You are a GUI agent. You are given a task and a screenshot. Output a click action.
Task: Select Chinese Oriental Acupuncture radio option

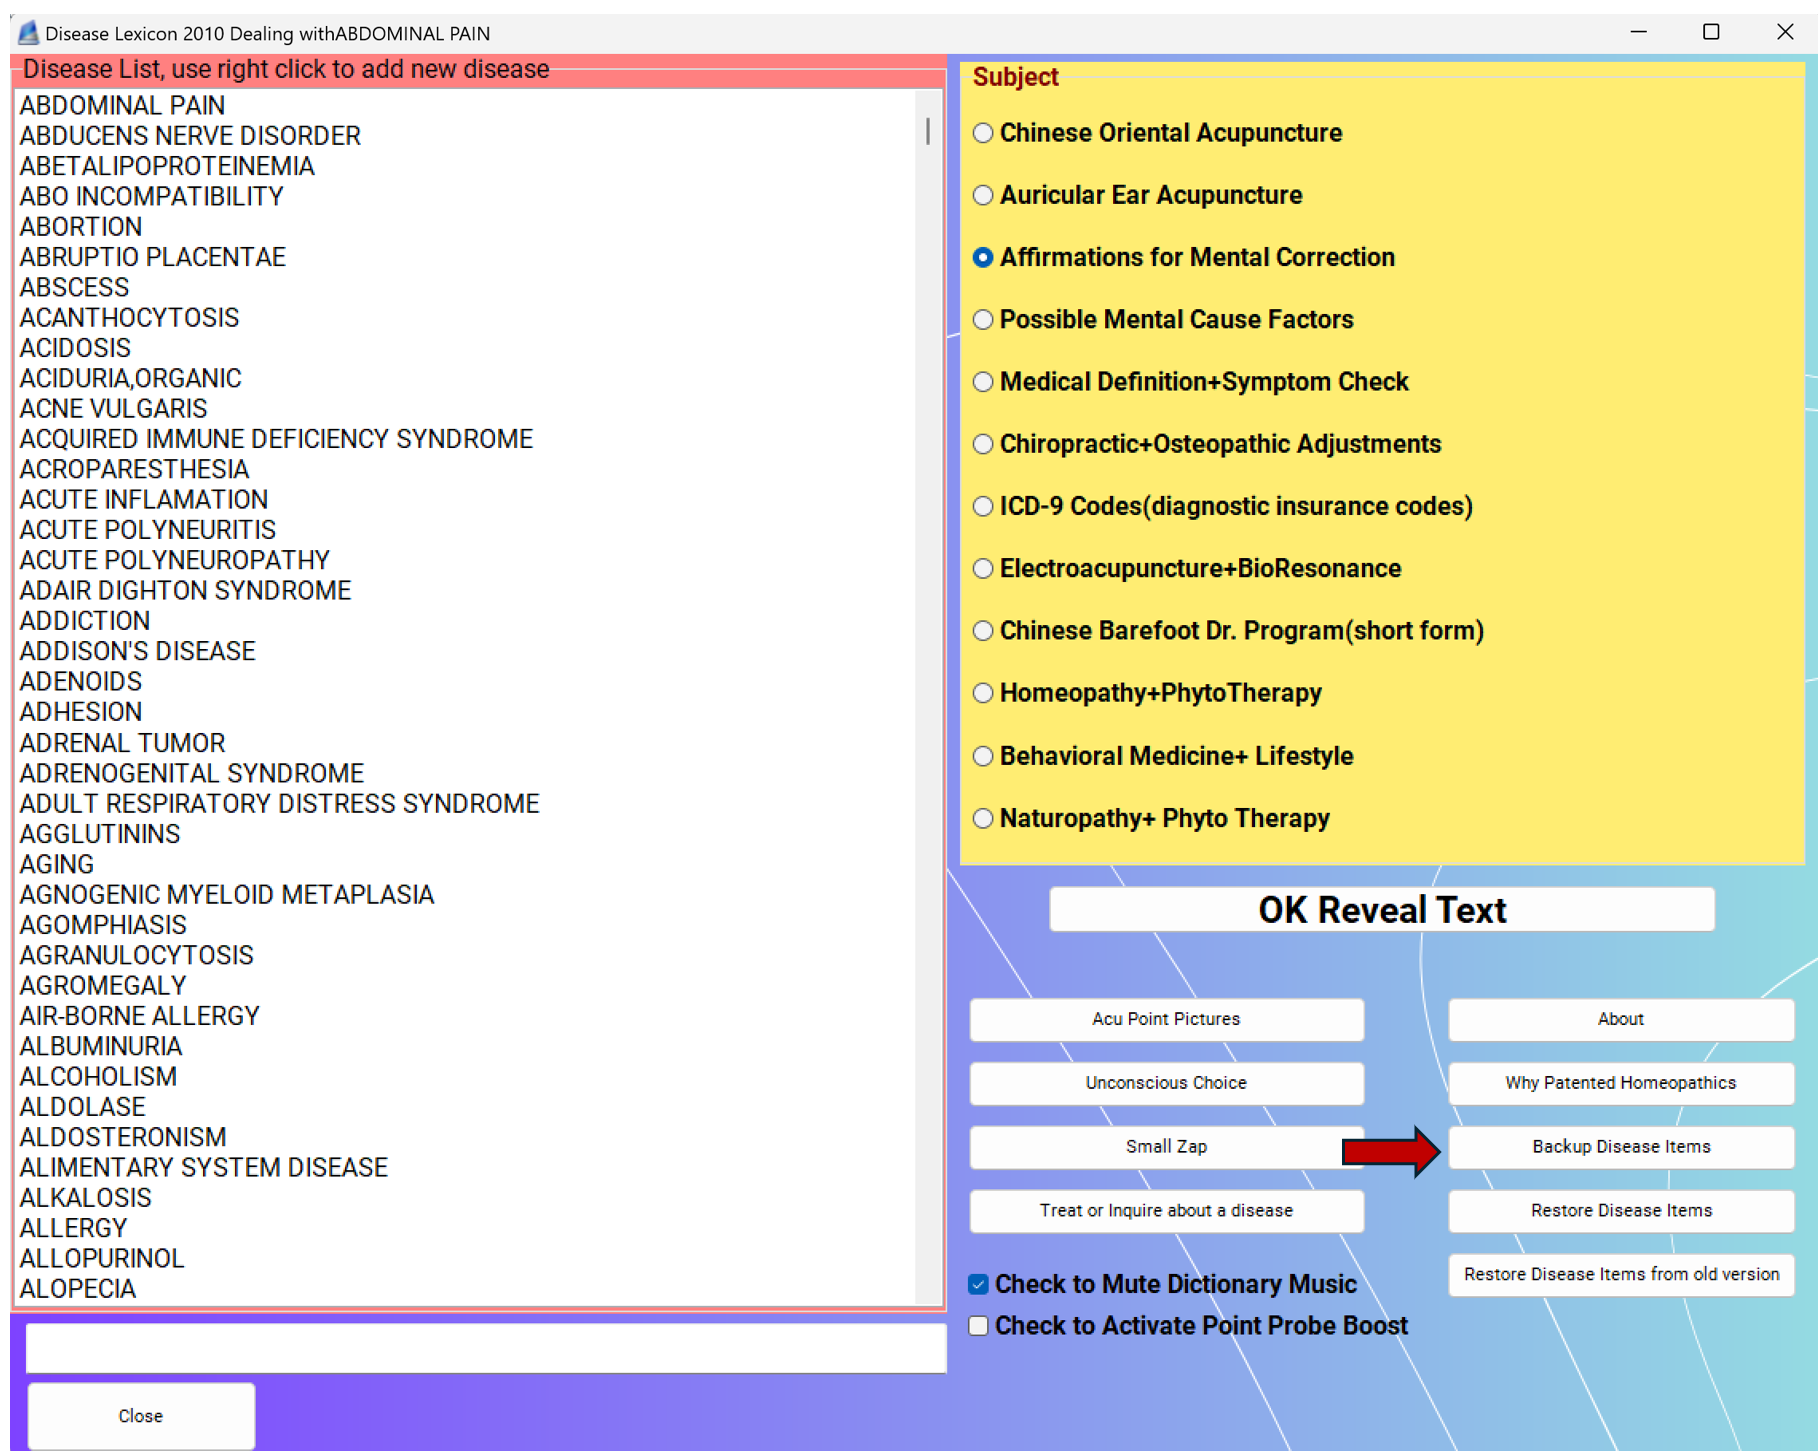(983, 133)
